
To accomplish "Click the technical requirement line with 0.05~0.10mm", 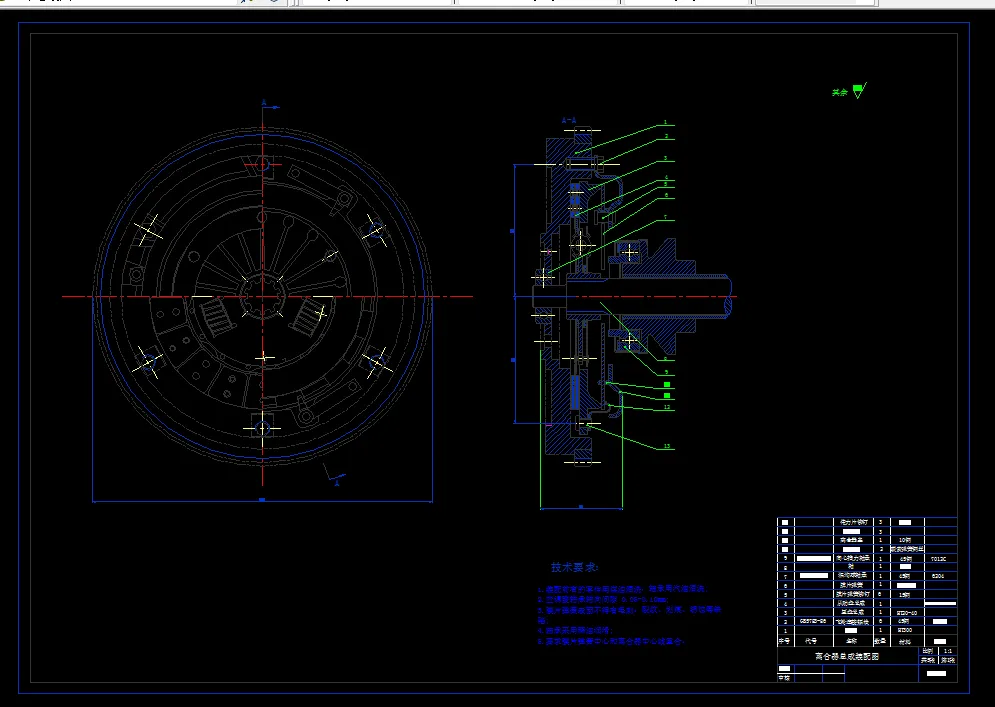I will [x=603, y=599].
